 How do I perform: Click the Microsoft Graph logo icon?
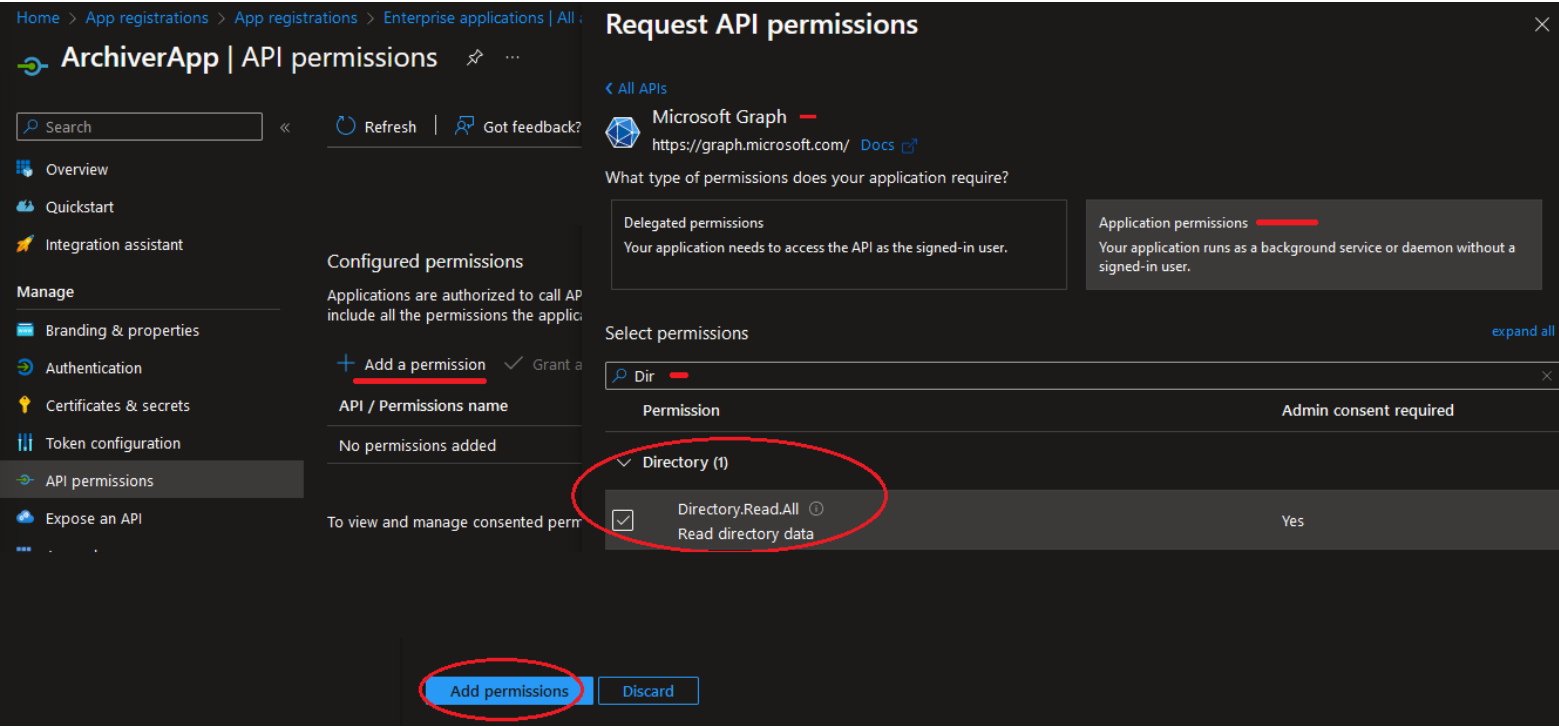pyautogui.click(x=623, y=133)
